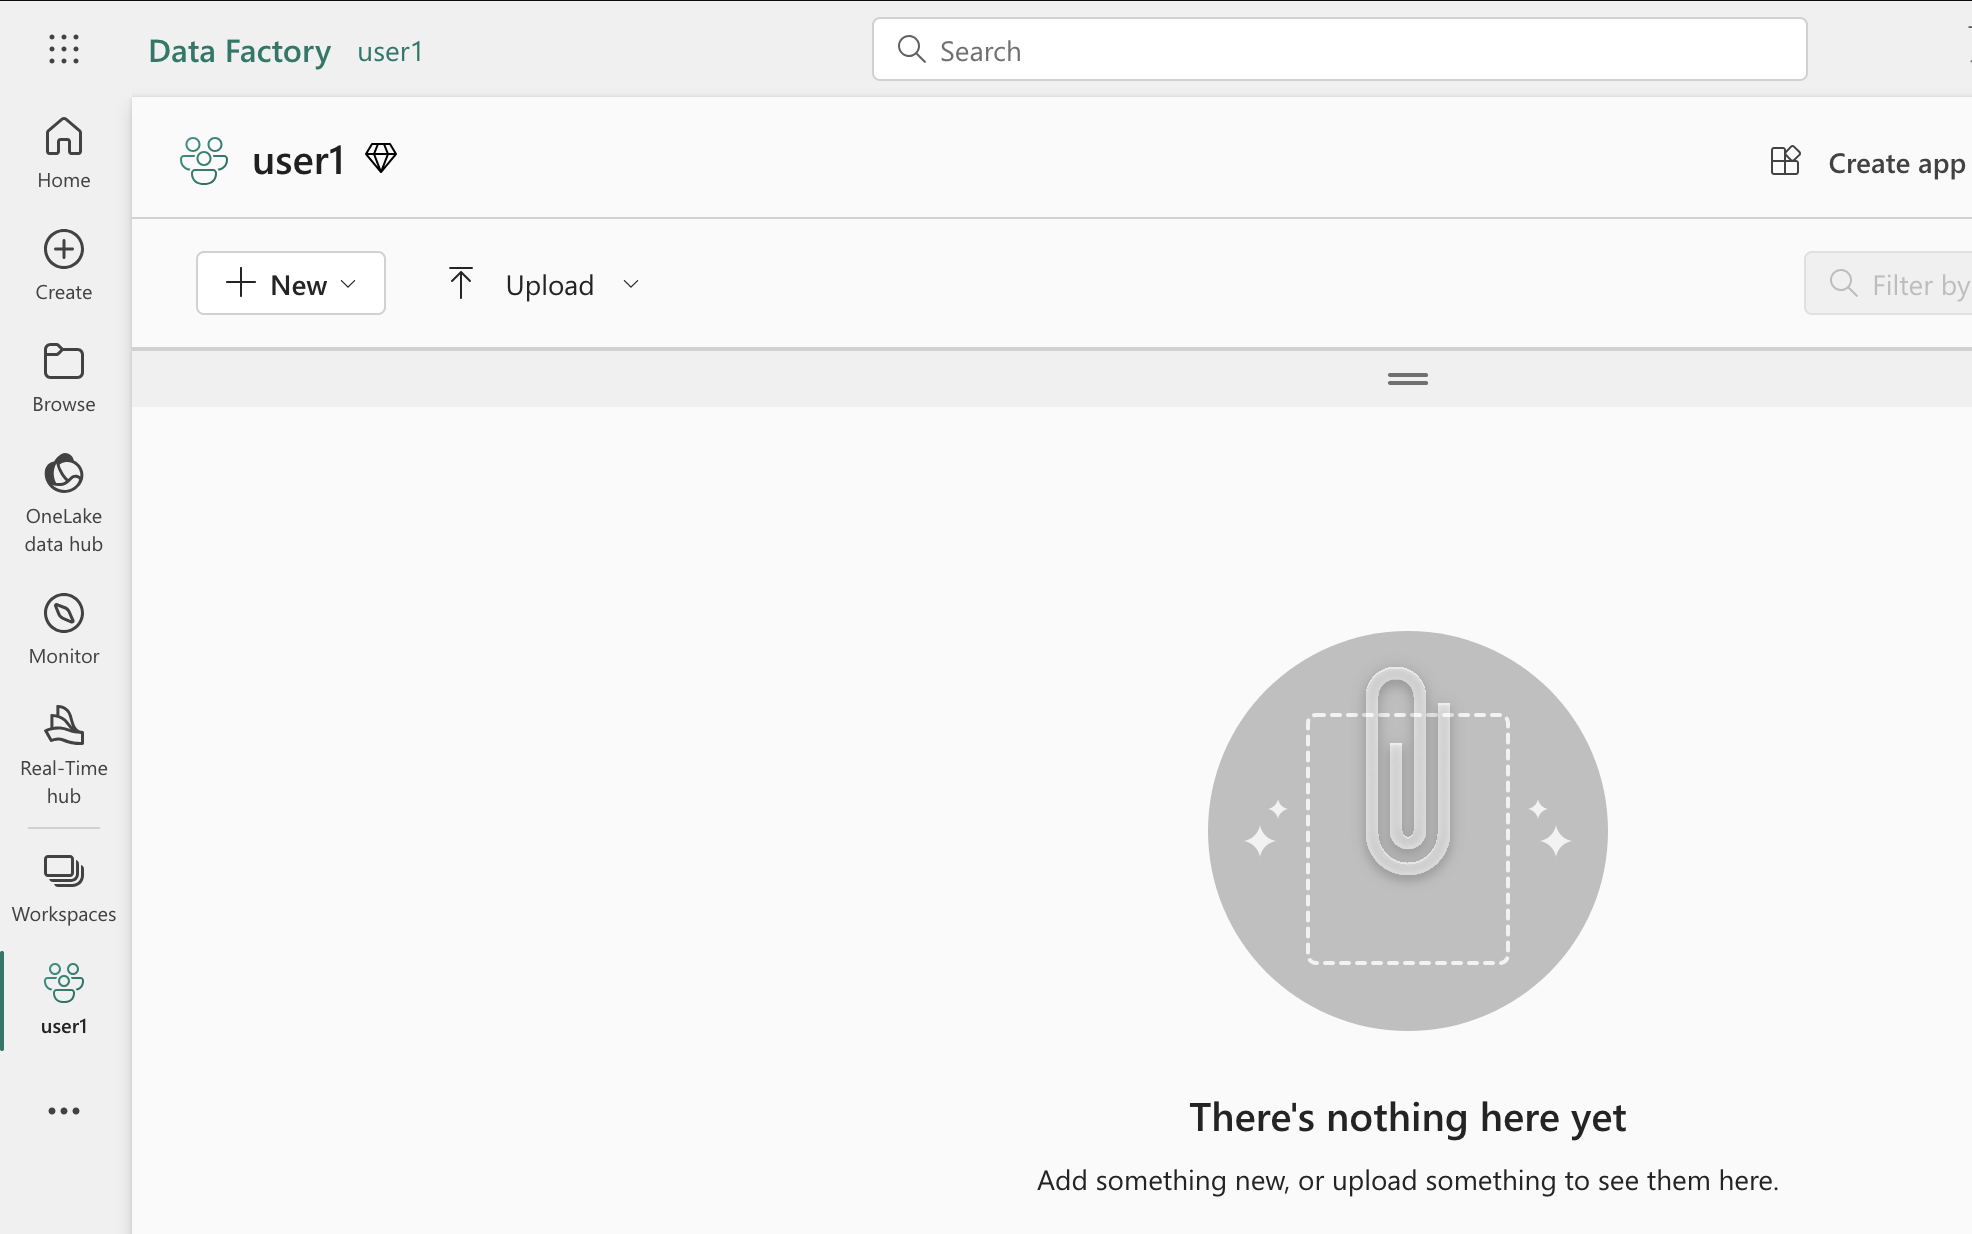Viewport: 1972px width, 1234px height.
Task: Click the pane resize handle bar
Action: click(1407, 379)
